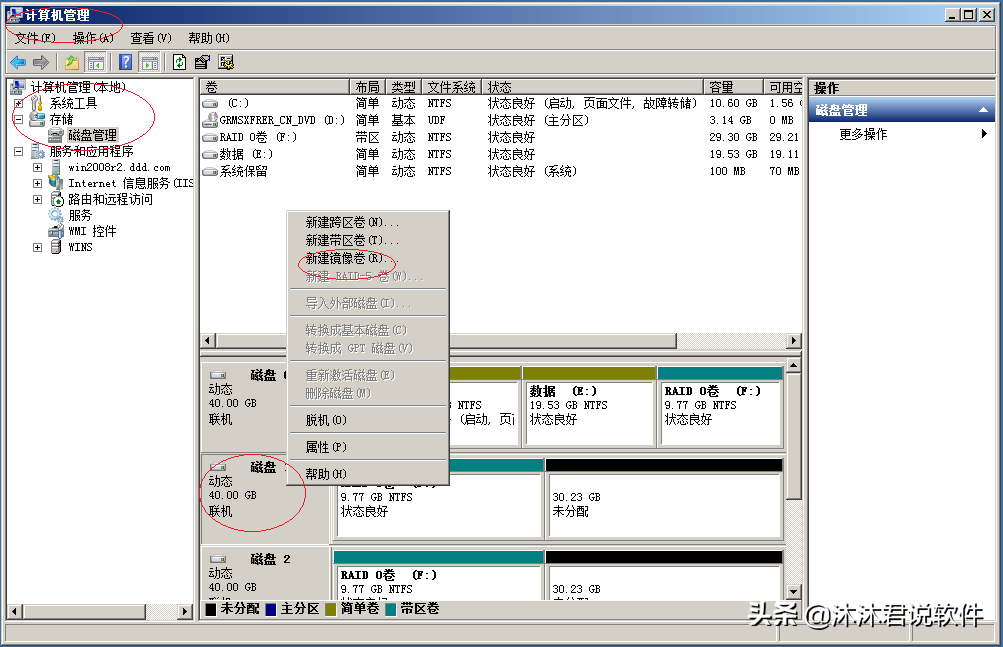
Task: Open the 更多操作 submenu arrow
Action: tap(984, 134)
